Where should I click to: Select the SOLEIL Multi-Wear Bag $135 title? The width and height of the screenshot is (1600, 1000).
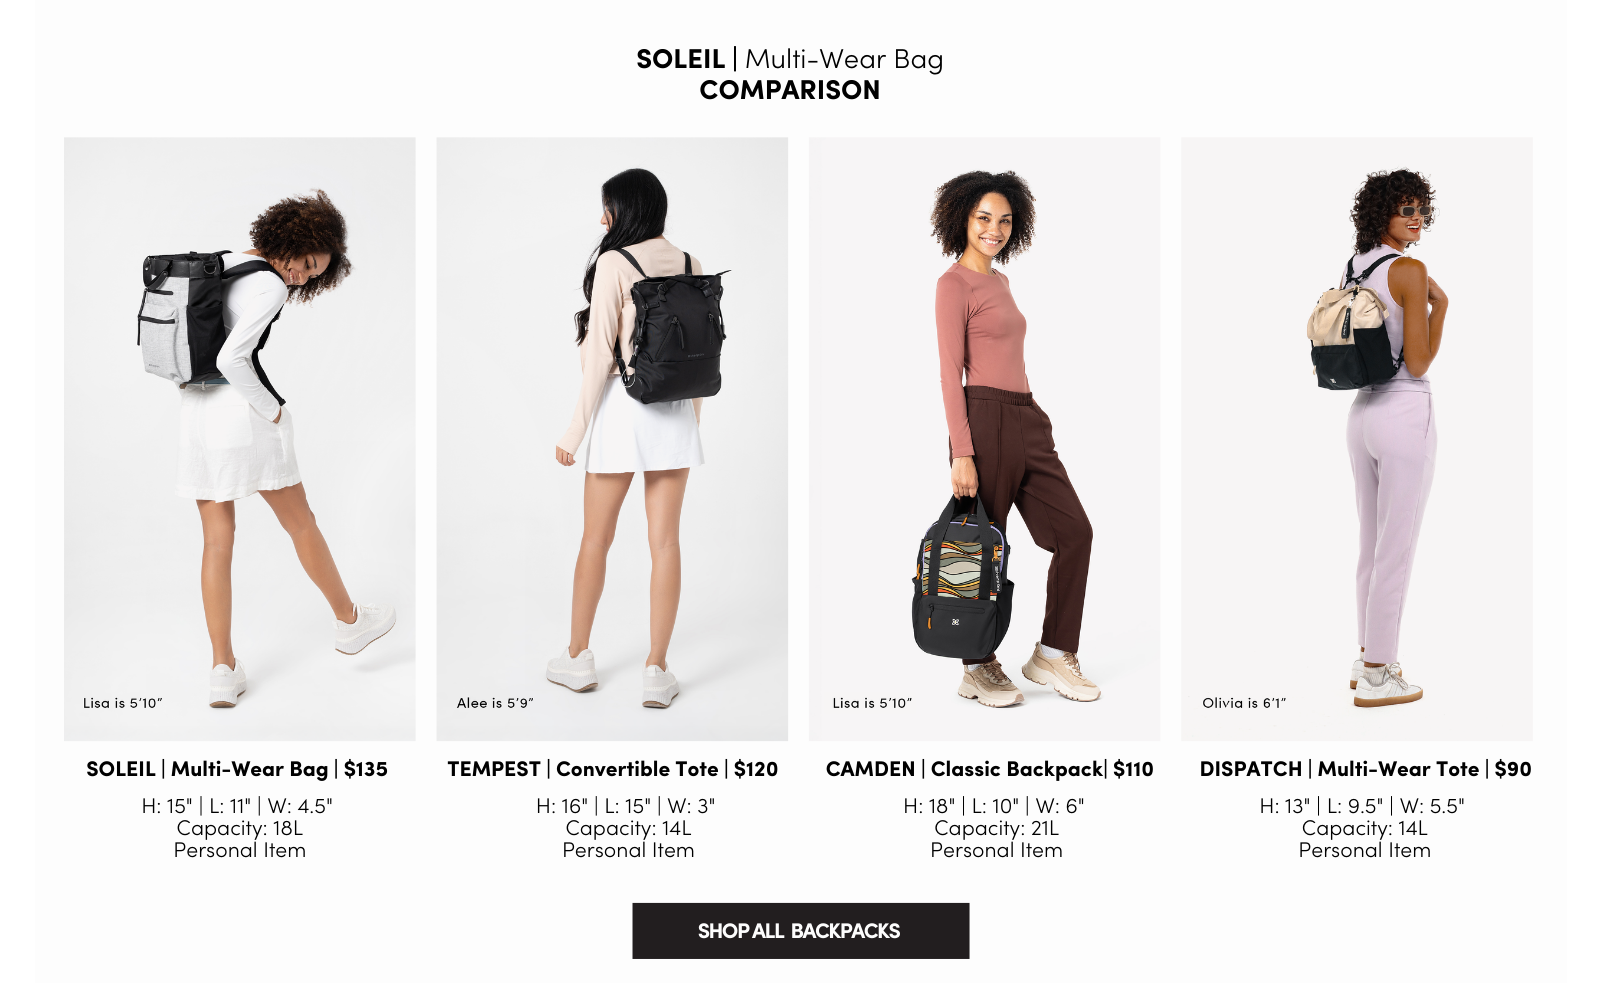click(x=237, y=769)
